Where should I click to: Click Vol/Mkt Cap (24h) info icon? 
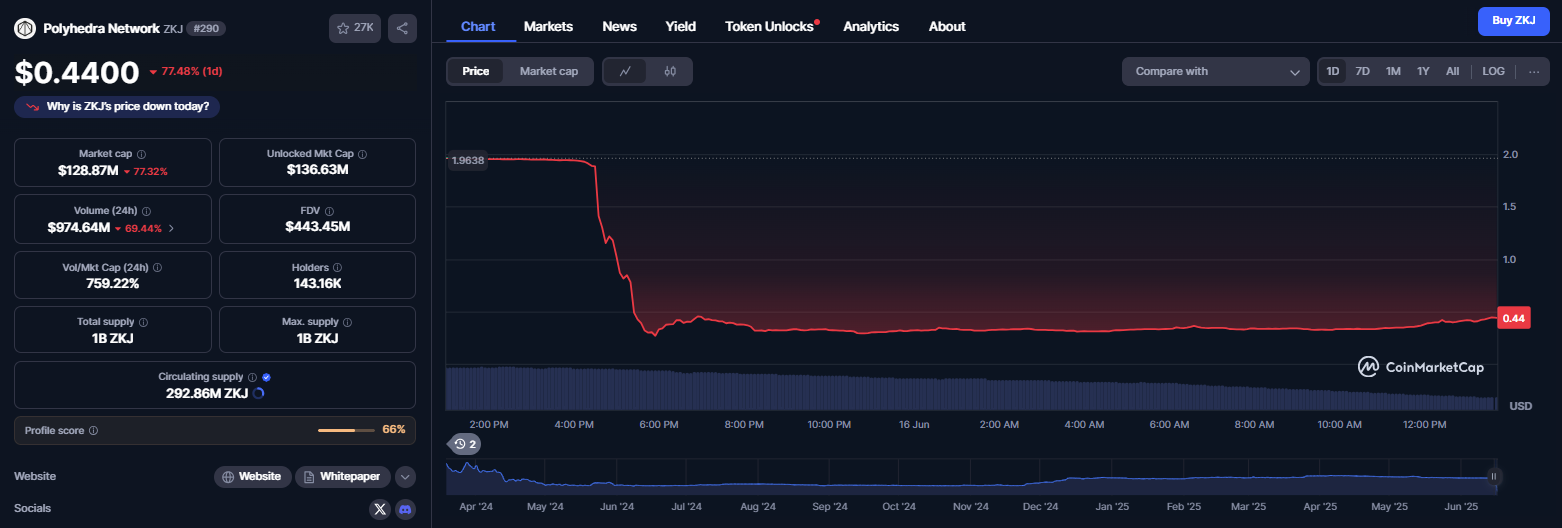point(157,268)
